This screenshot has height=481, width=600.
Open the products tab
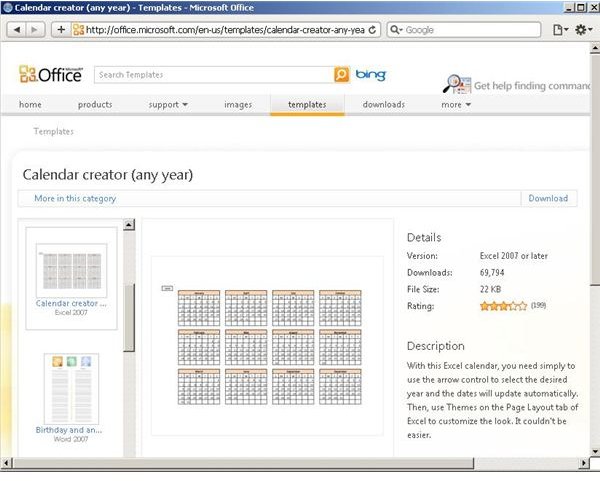[x=95, y=104]
